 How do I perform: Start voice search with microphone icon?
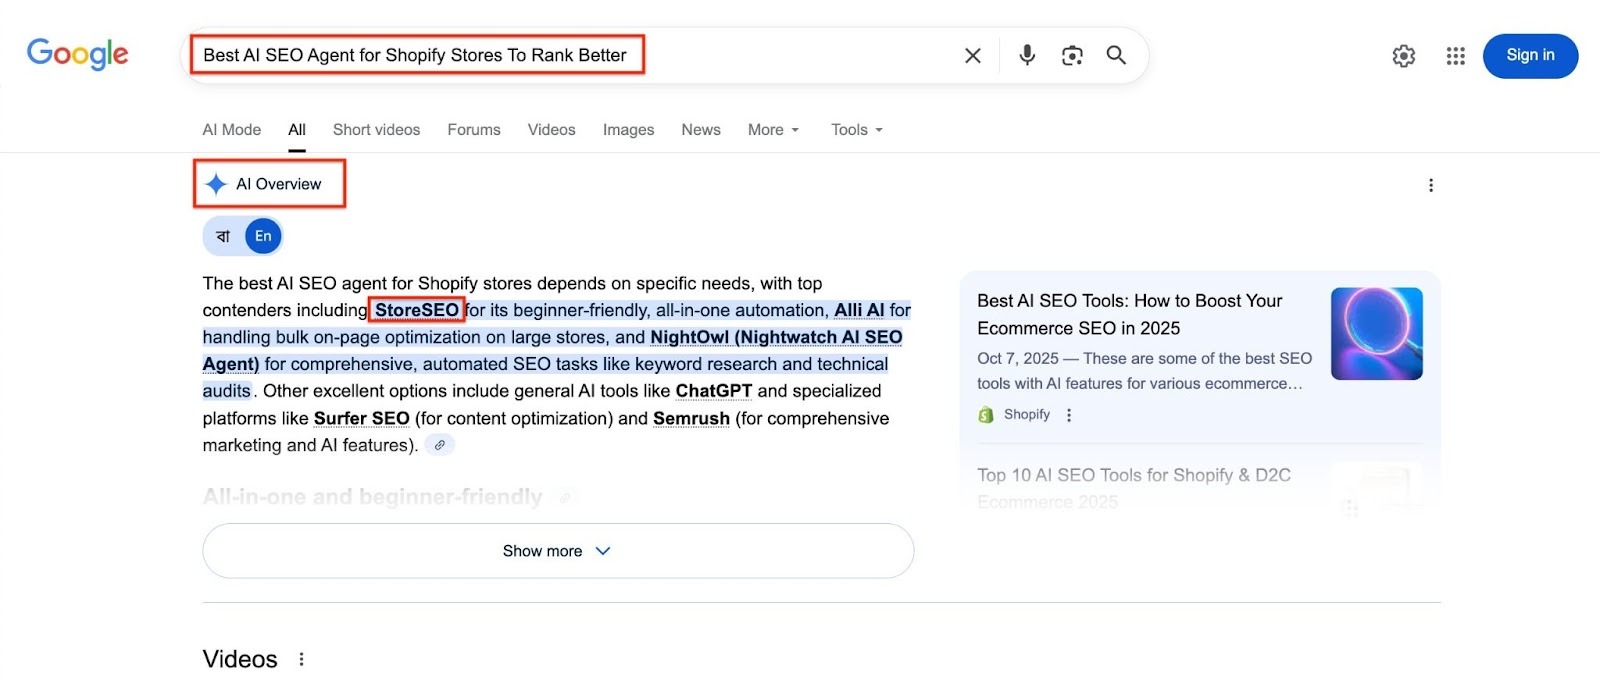1027,55
